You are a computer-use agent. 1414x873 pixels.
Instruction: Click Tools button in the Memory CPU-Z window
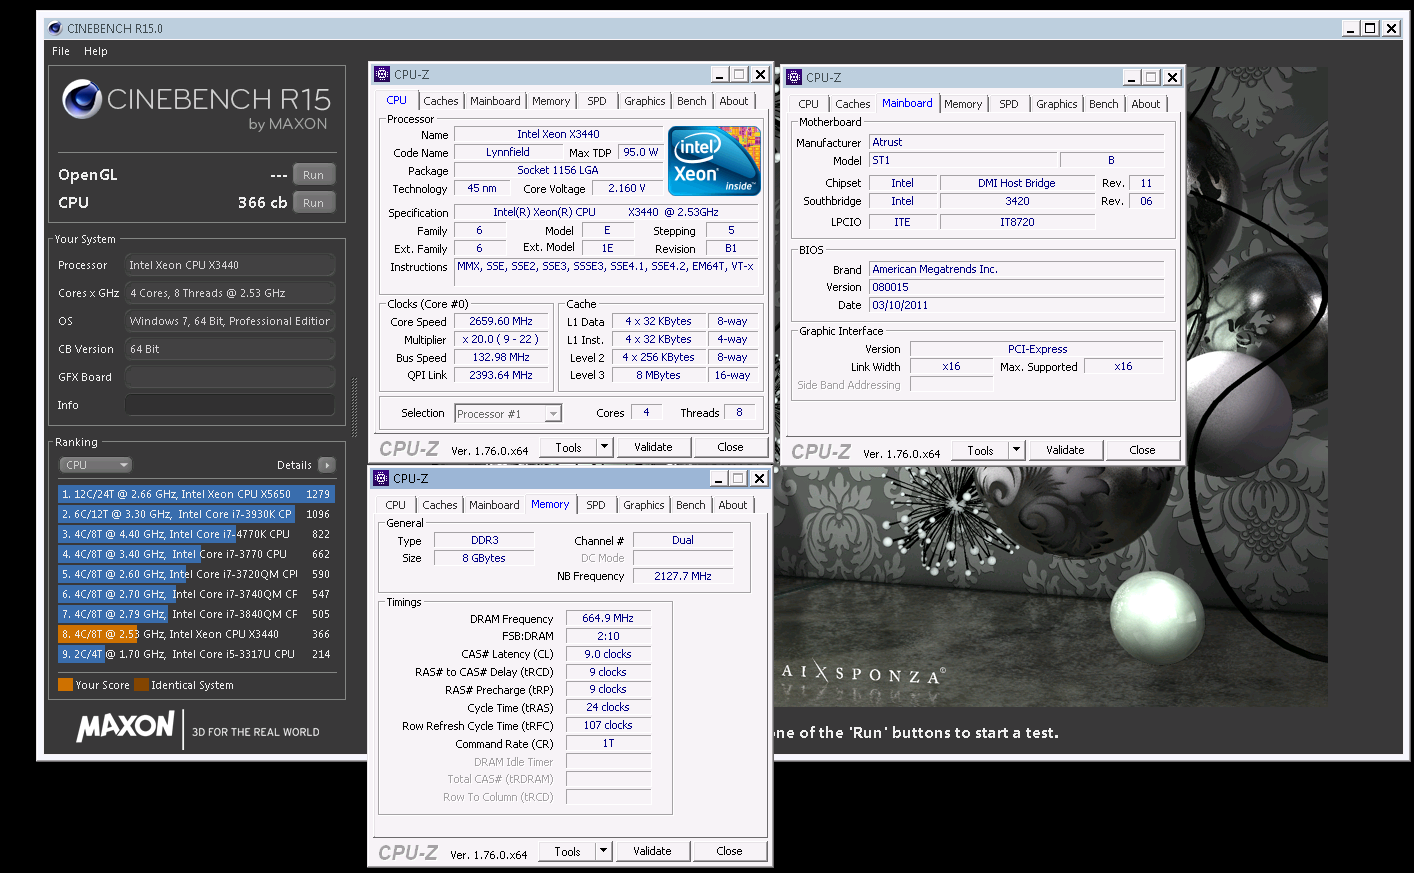pos(567,851)
